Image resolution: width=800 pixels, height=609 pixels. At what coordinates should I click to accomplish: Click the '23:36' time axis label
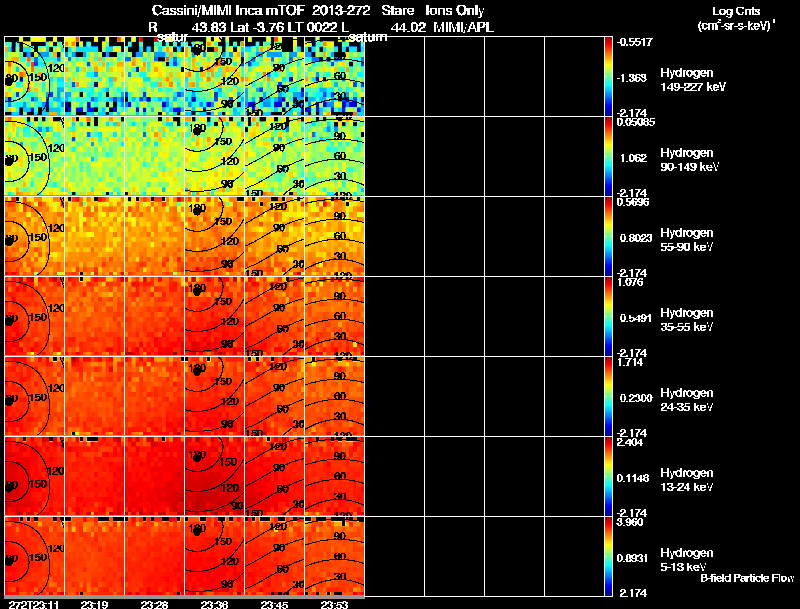214,604
